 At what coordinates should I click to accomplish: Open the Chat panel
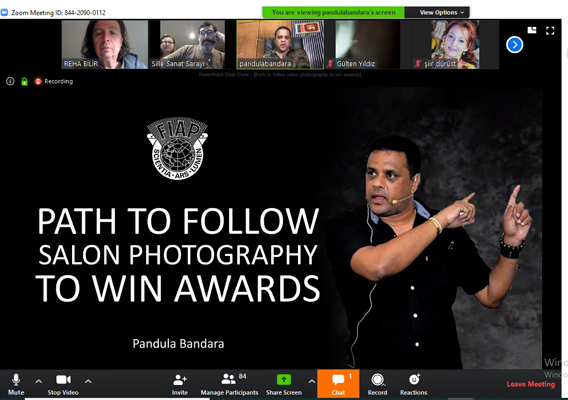click(338, 384)
